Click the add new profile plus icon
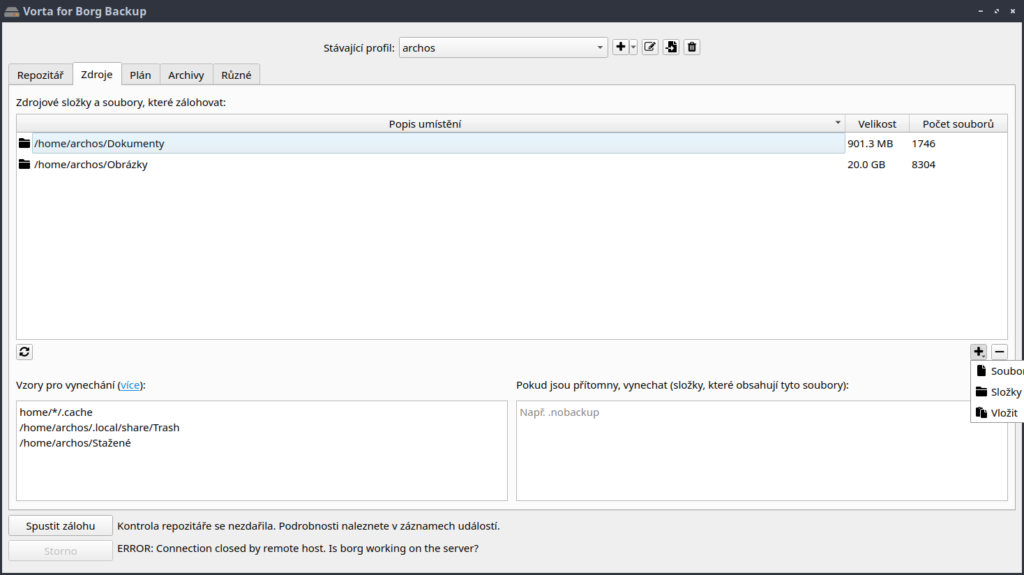 pyautogui.click(x=620, y=47)
